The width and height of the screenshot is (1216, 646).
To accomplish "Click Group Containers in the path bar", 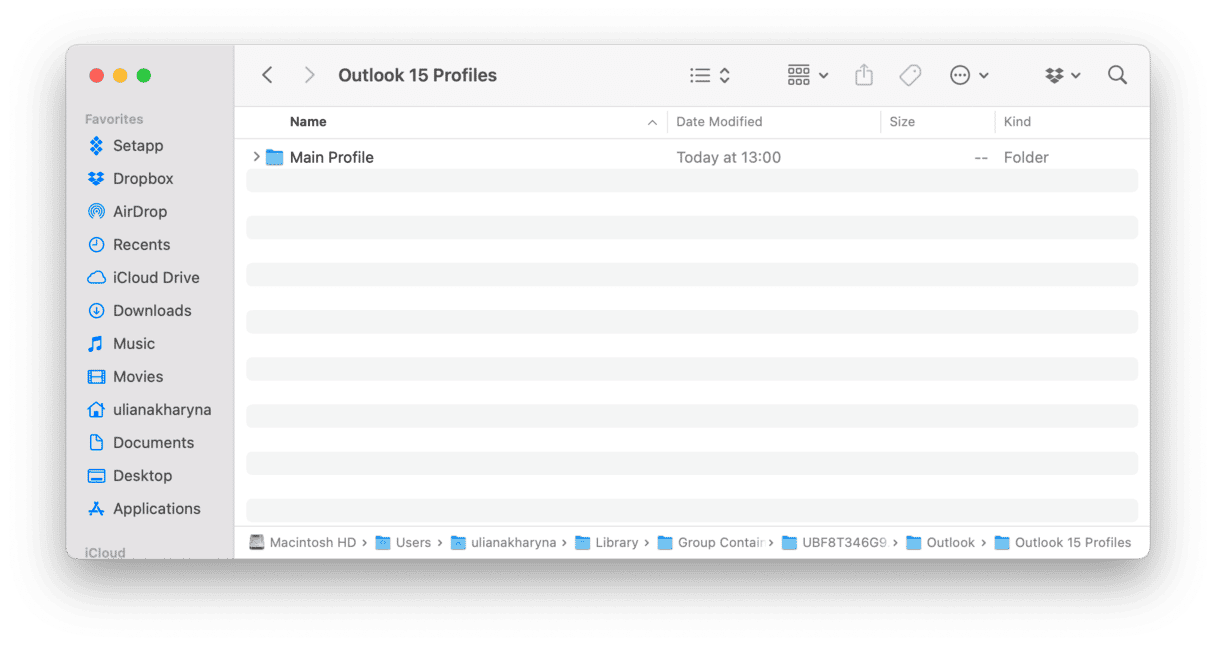I will tap(711, 543).
